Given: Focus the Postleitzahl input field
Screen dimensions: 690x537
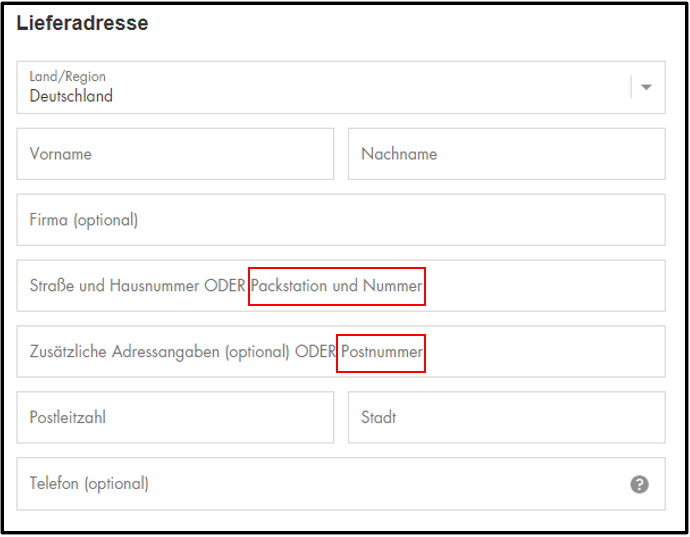Looking at the screenshot, I should click(x=175, y=417).
